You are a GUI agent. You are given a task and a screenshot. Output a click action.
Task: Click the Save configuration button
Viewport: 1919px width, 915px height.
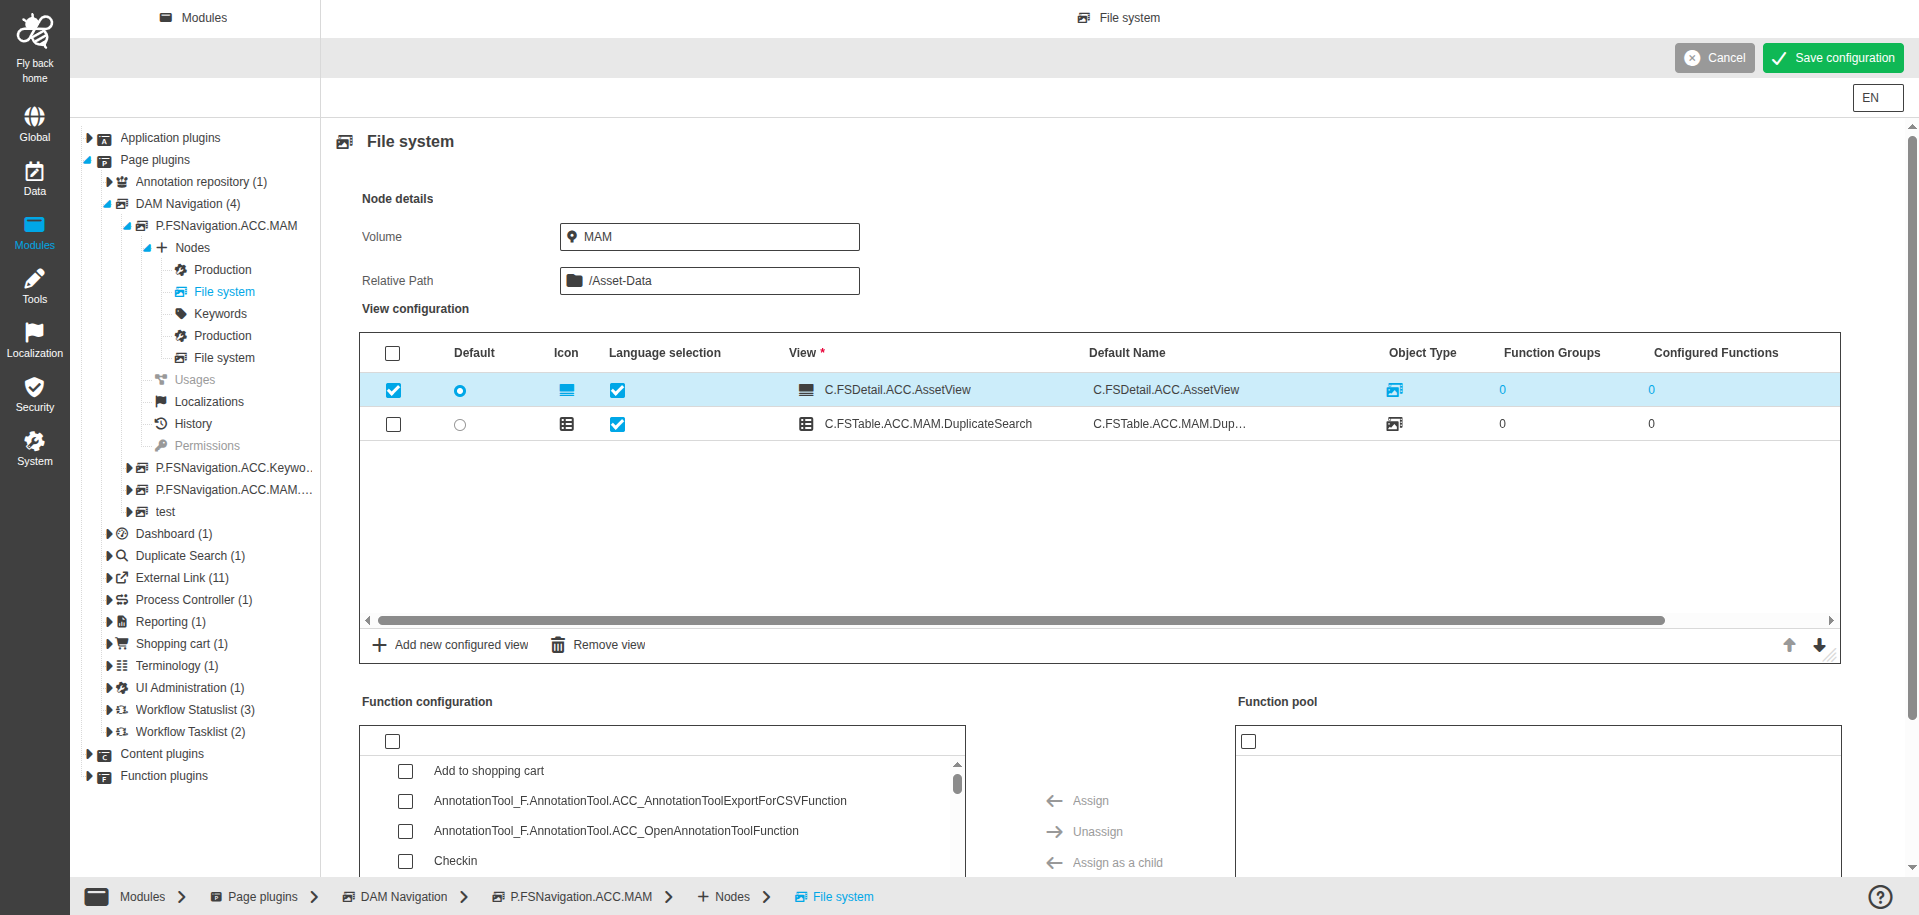click(1832, 57)
